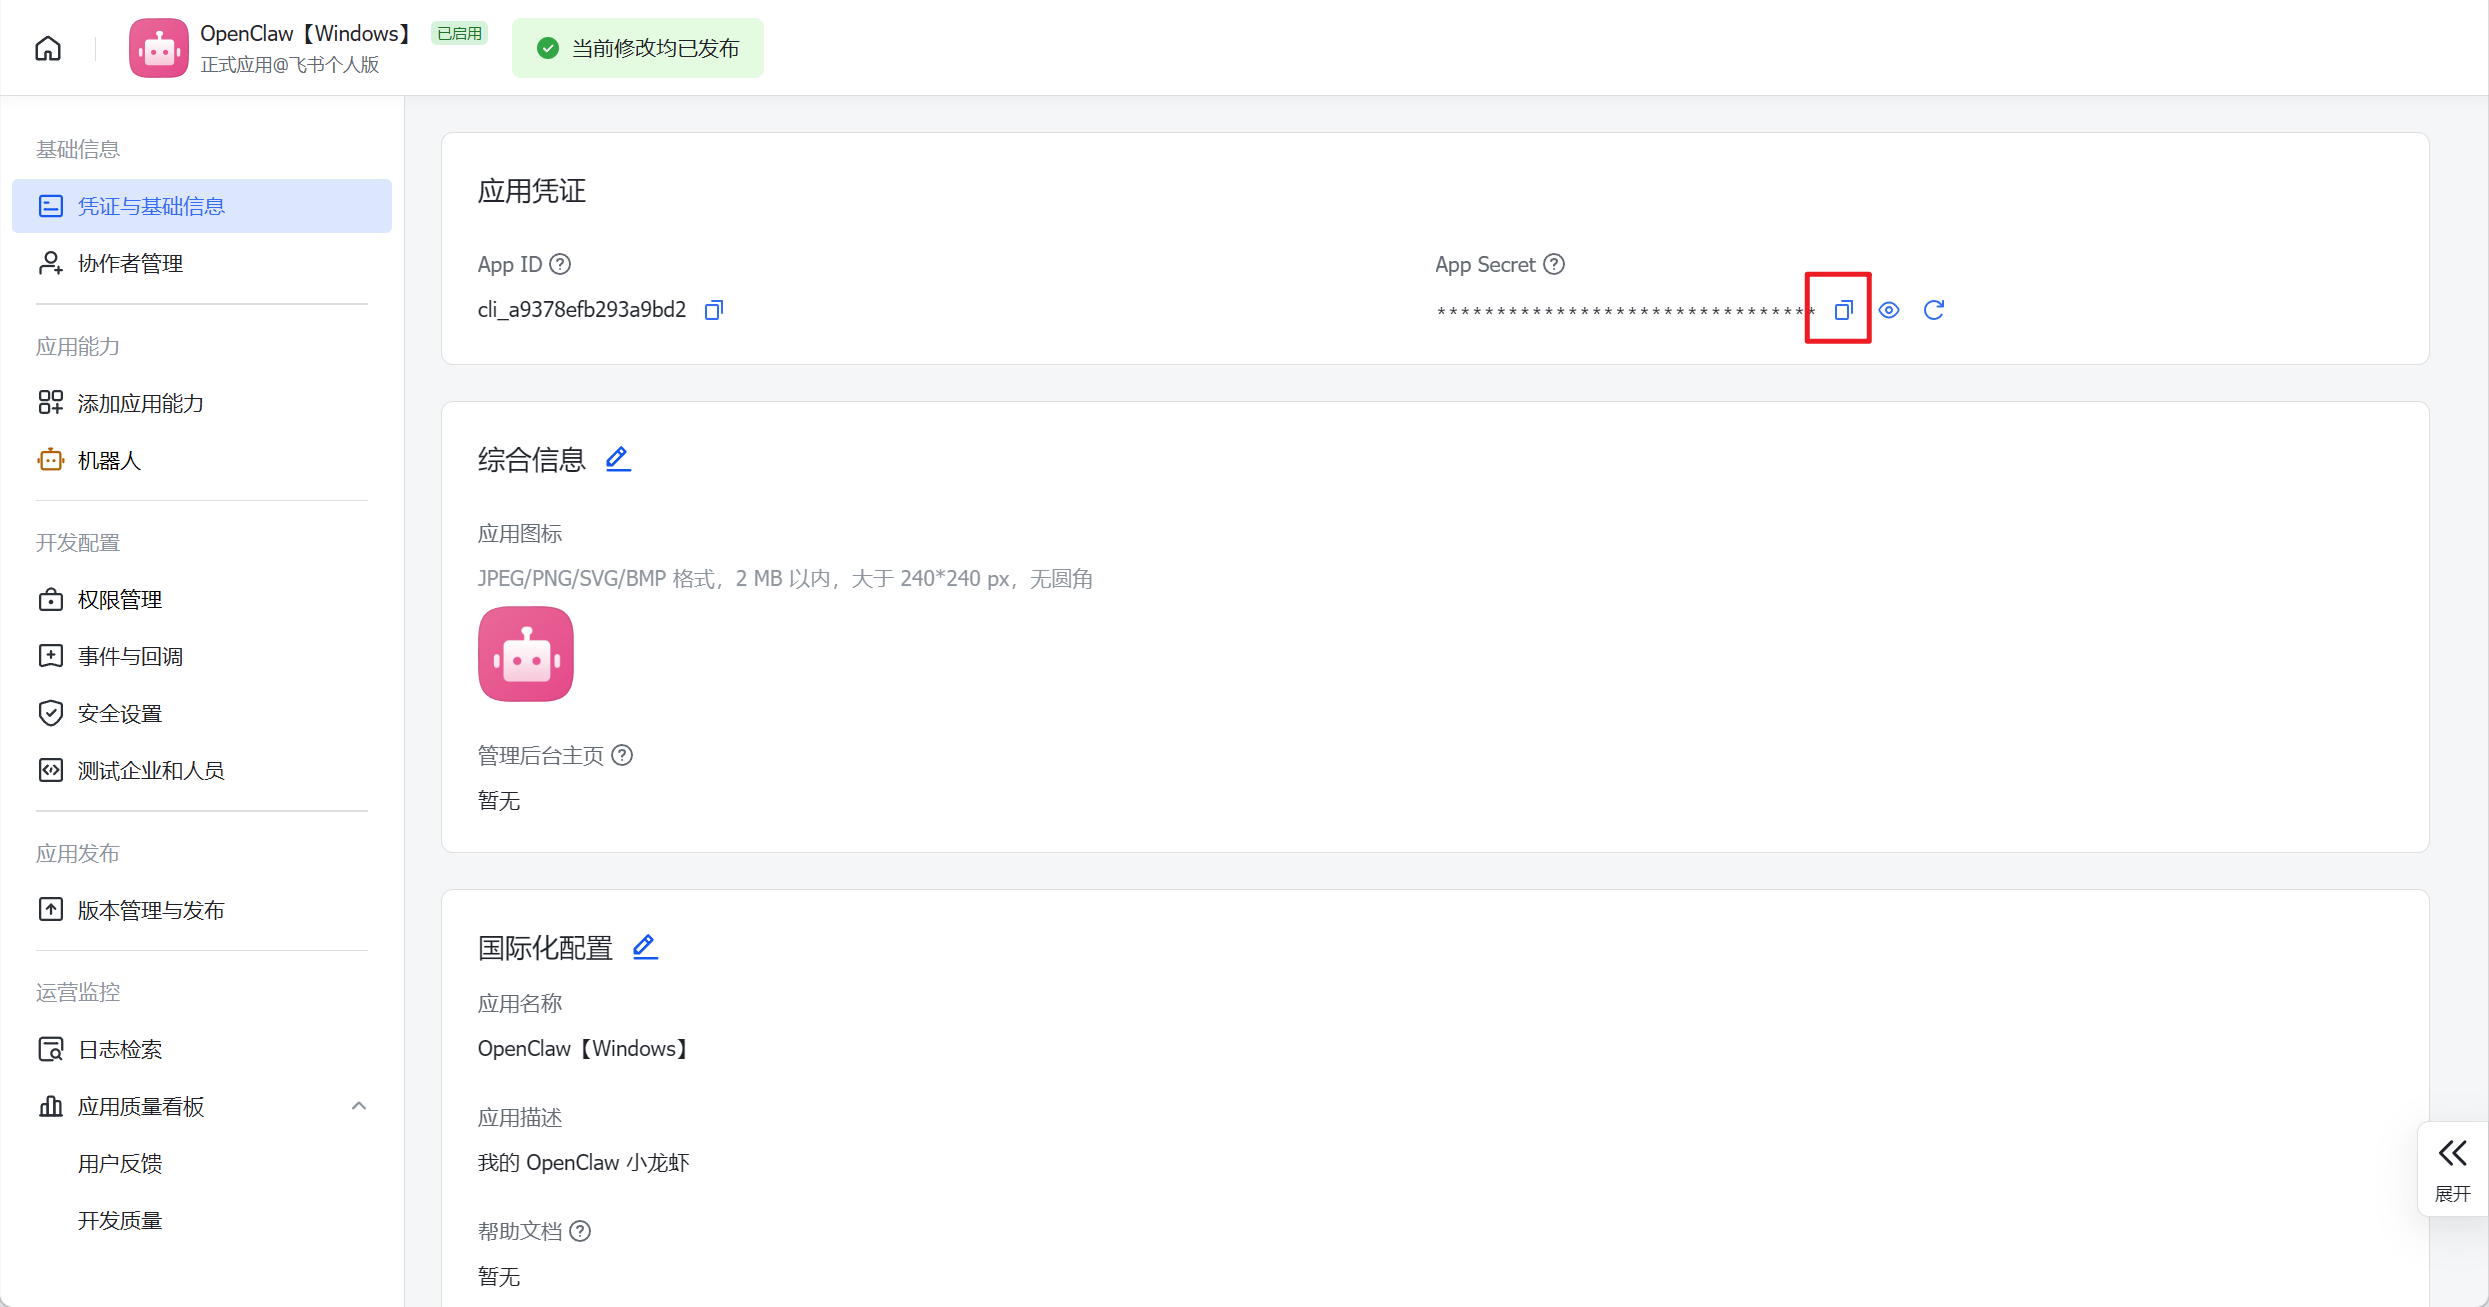Copy the App Secret value
Screen dimensions: 2489x1307
coord(1843,310)
